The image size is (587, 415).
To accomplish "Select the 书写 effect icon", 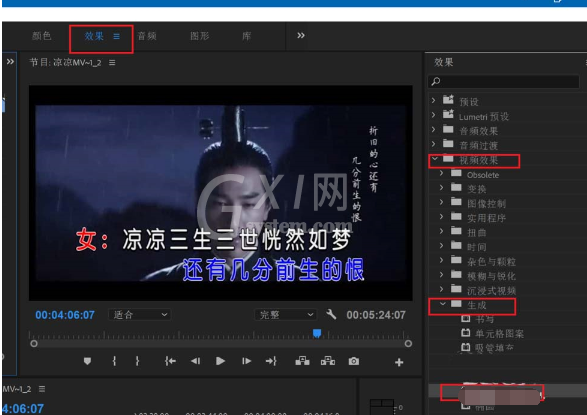I will [x=465, y=318].
